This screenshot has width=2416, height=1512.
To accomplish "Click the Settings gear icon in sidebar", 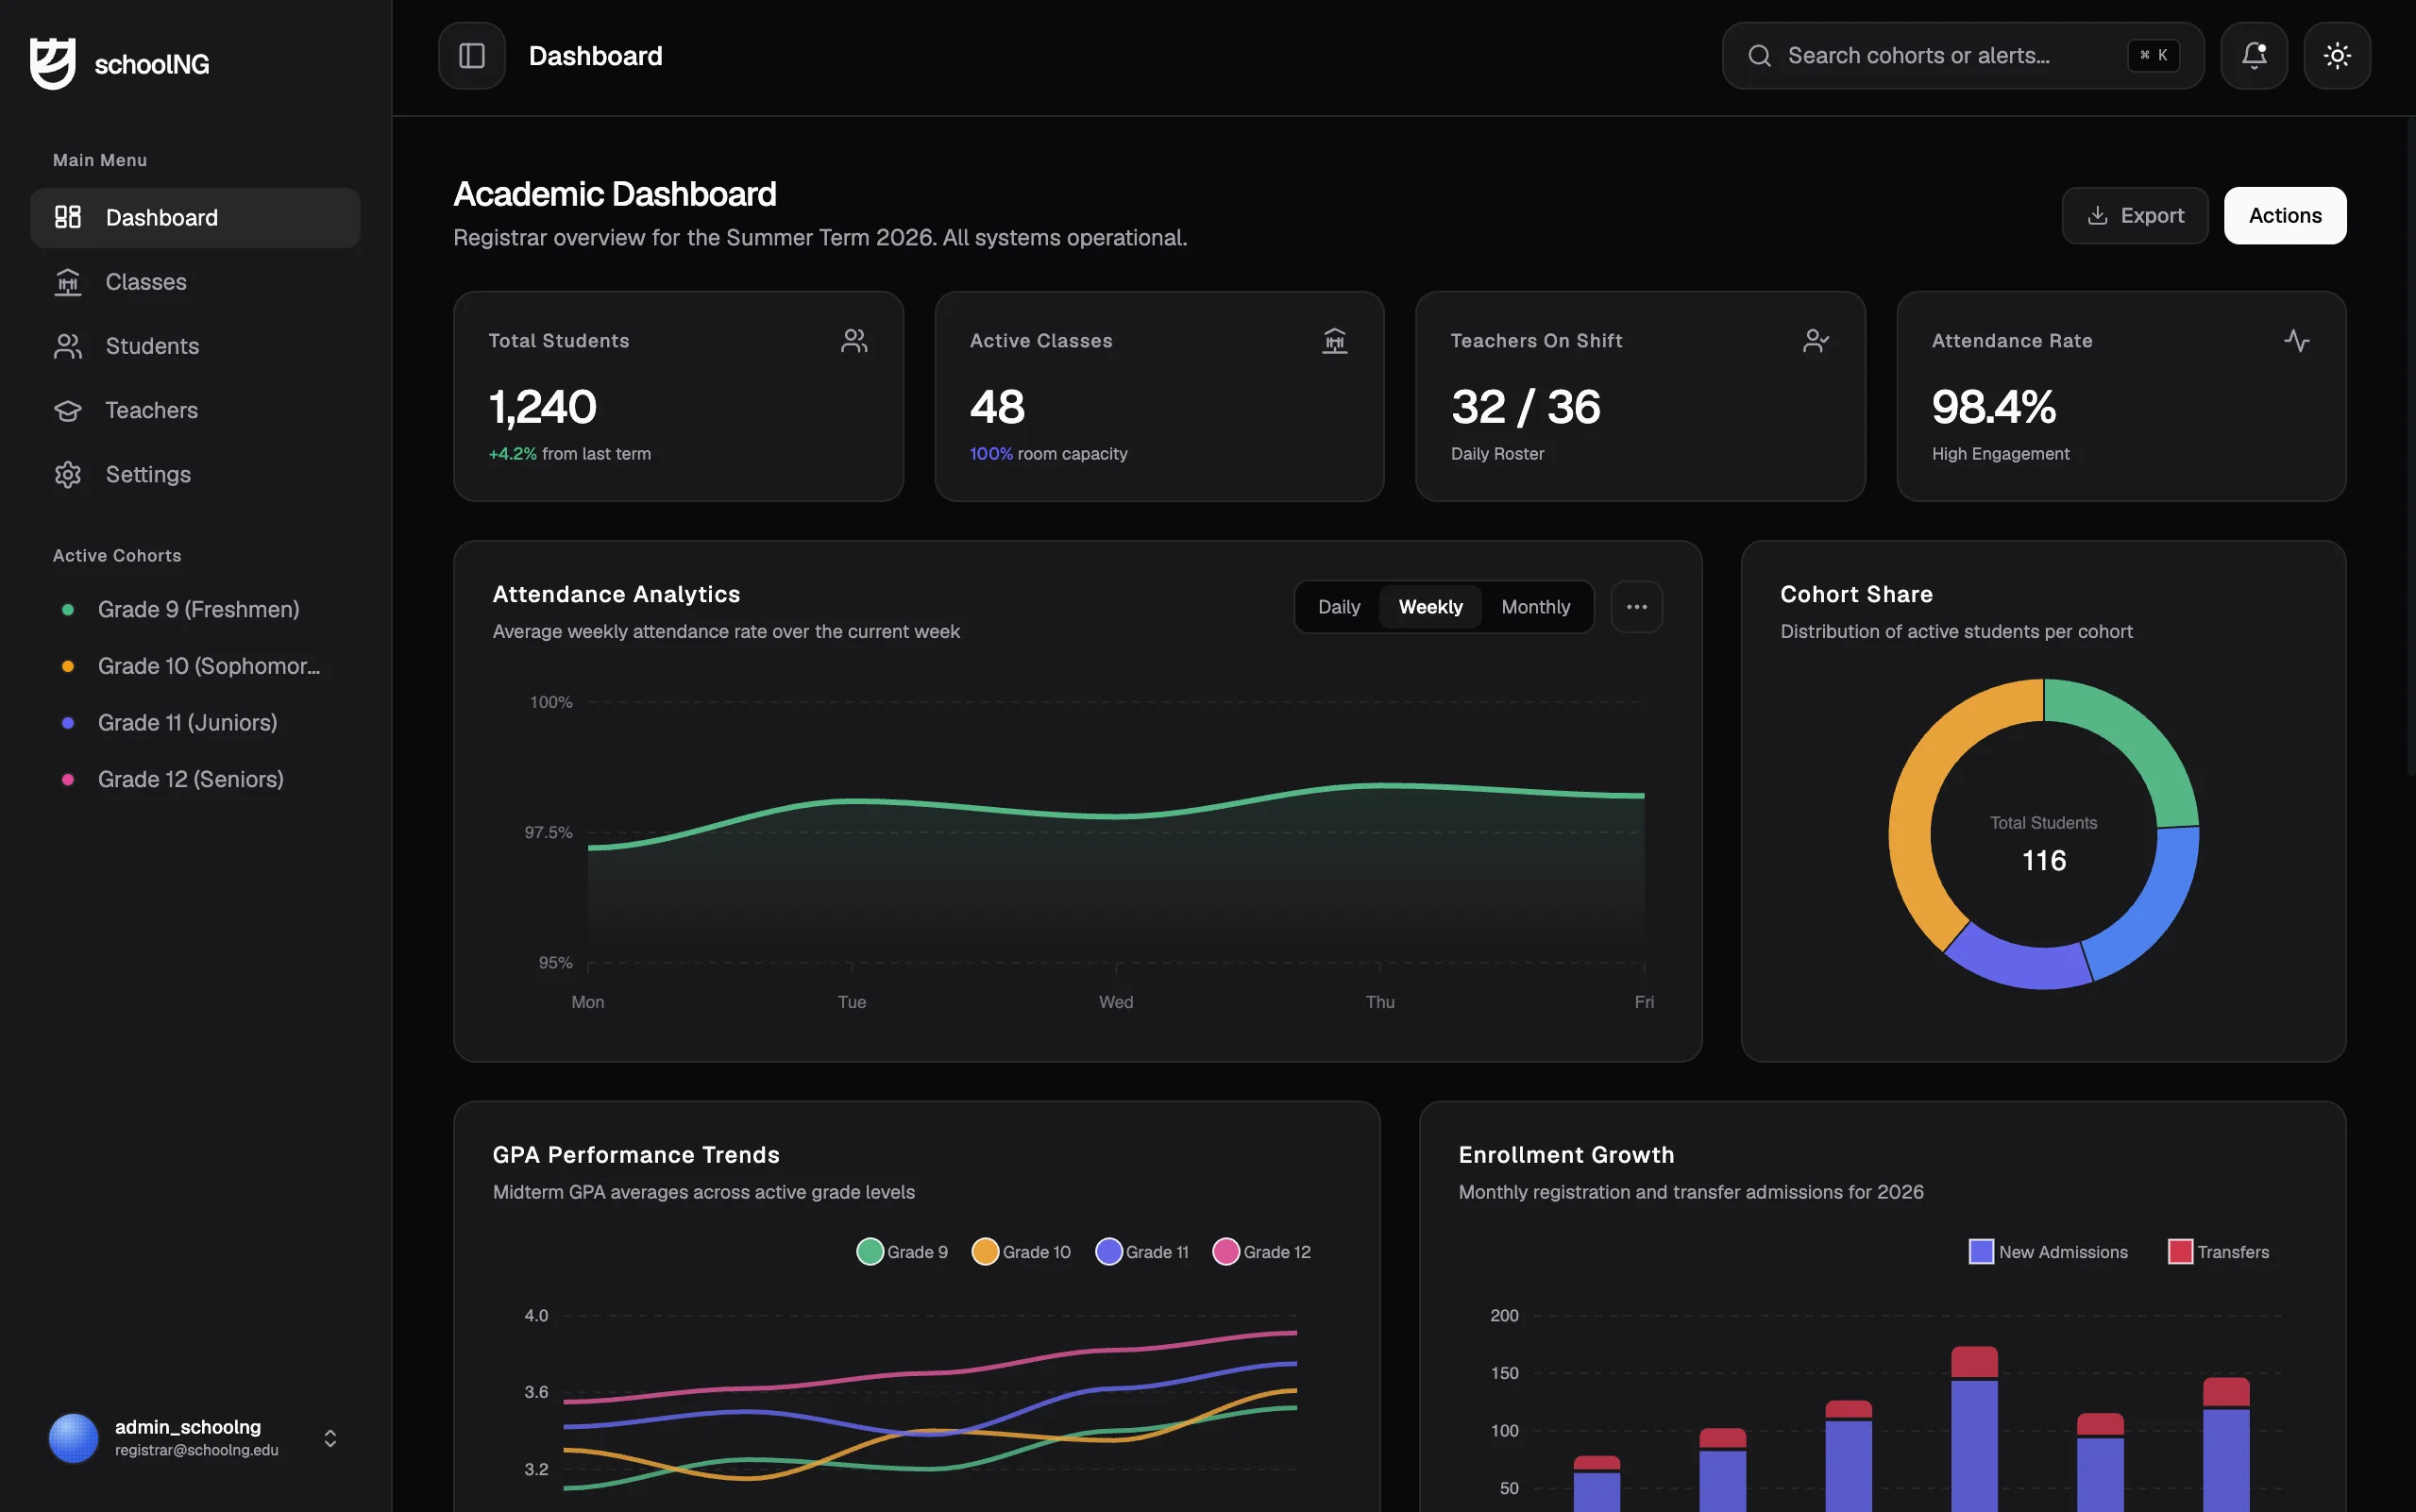I will pos(68,474).
